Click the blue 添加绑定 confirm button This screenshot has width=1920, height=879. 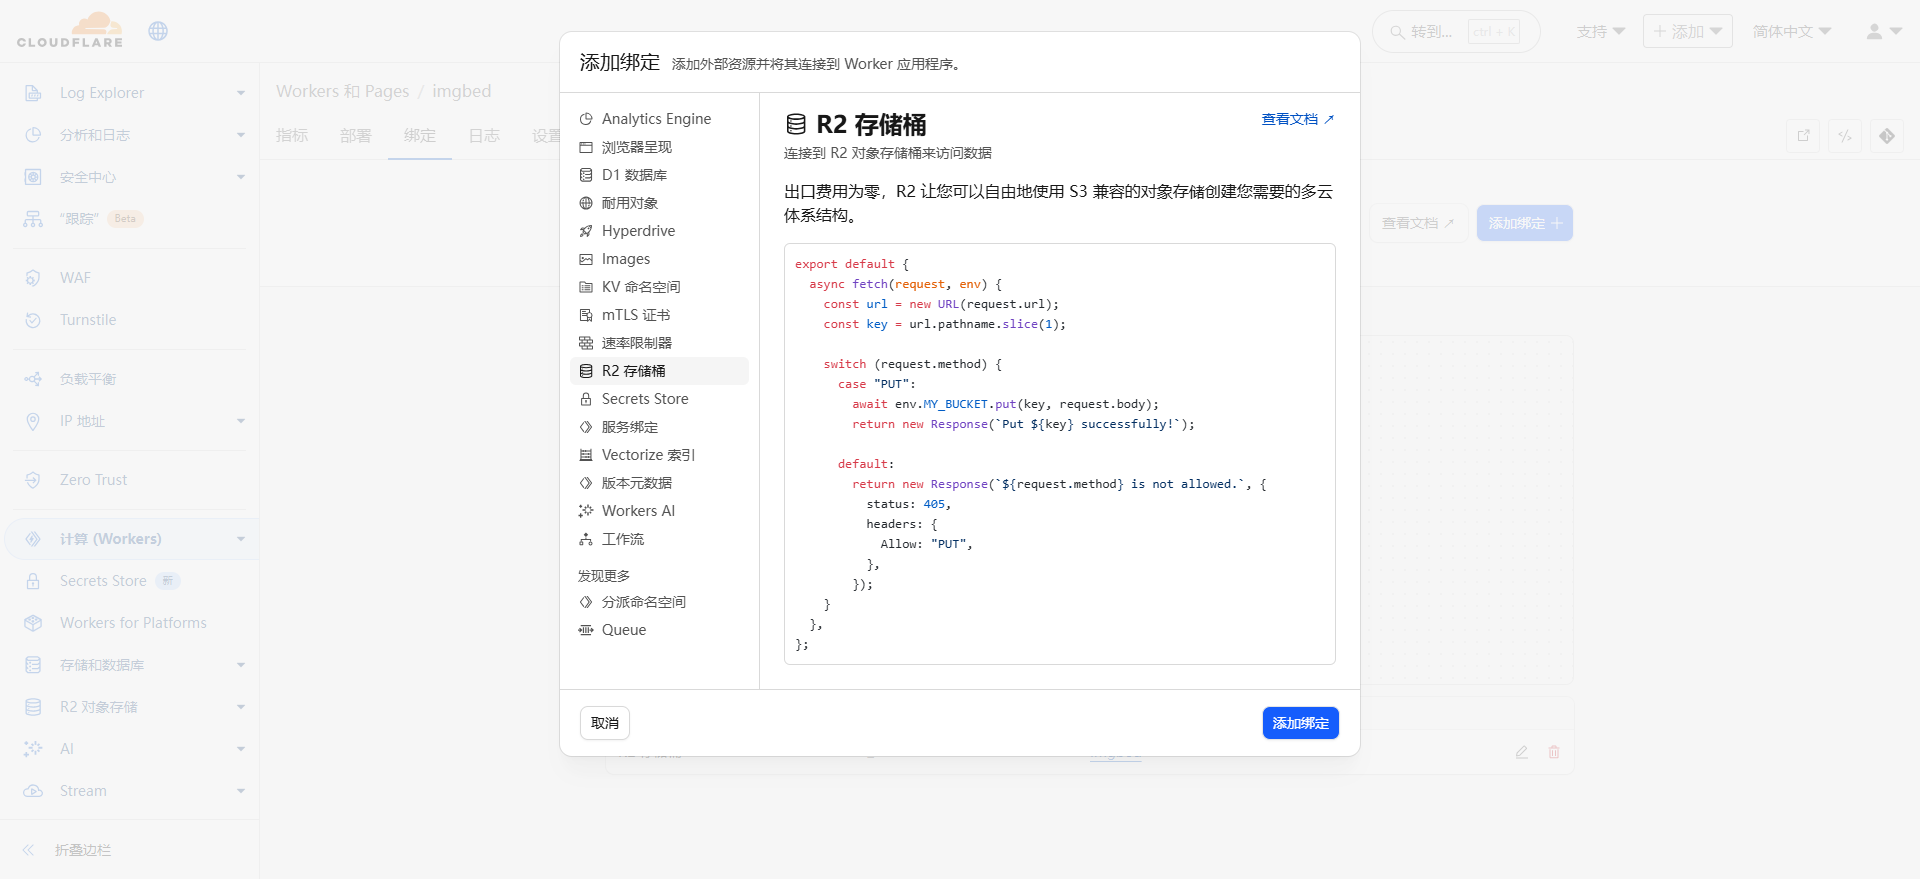tap(1300, 723)
